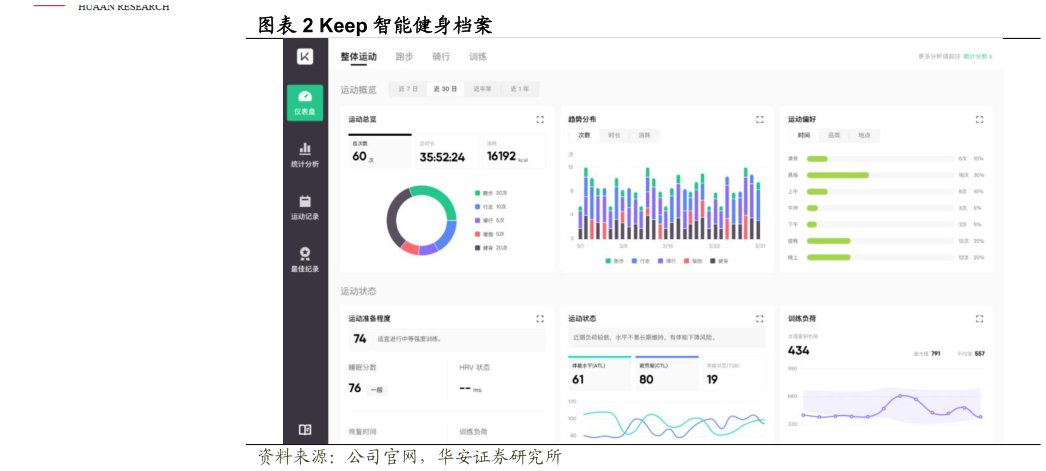The width and height of the screenshot is (1046, 471).
Task: Expand the 运动准备程度 card to fullscreen
Action: pyautogui.click(x=540, y=319)
